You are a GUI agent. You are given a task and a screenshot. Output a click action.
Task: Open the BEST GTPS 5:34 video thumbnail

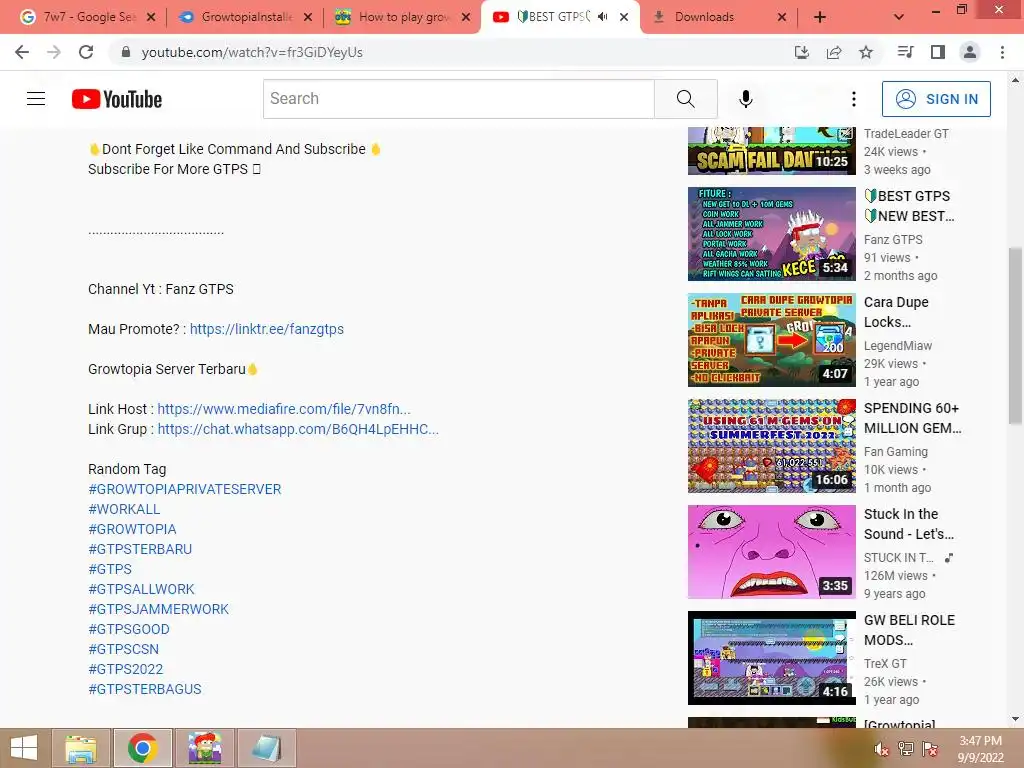(x=771, y=234)
